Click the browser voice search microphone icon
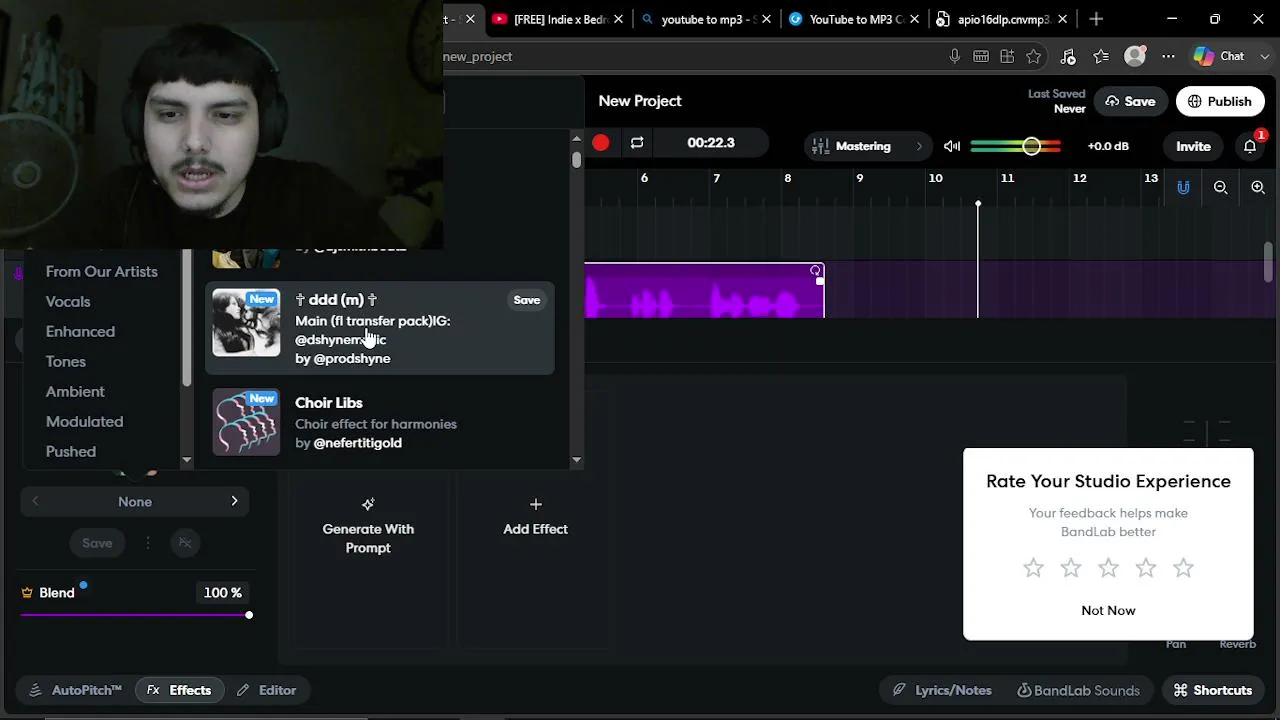1280x720 pixels. click(x=955, y=56)
